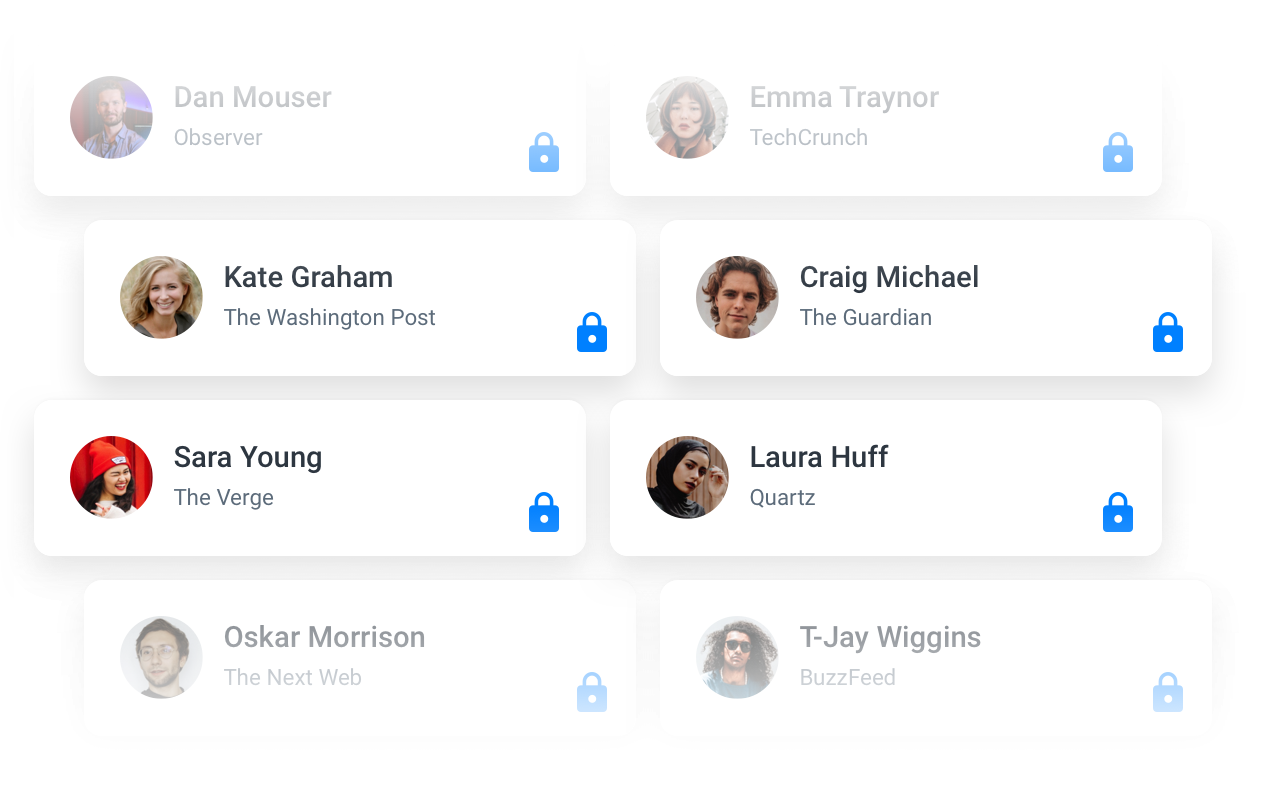The image size is (1262, 796).
Task: Click the Craig Michael name text
Action: [889, 277]
